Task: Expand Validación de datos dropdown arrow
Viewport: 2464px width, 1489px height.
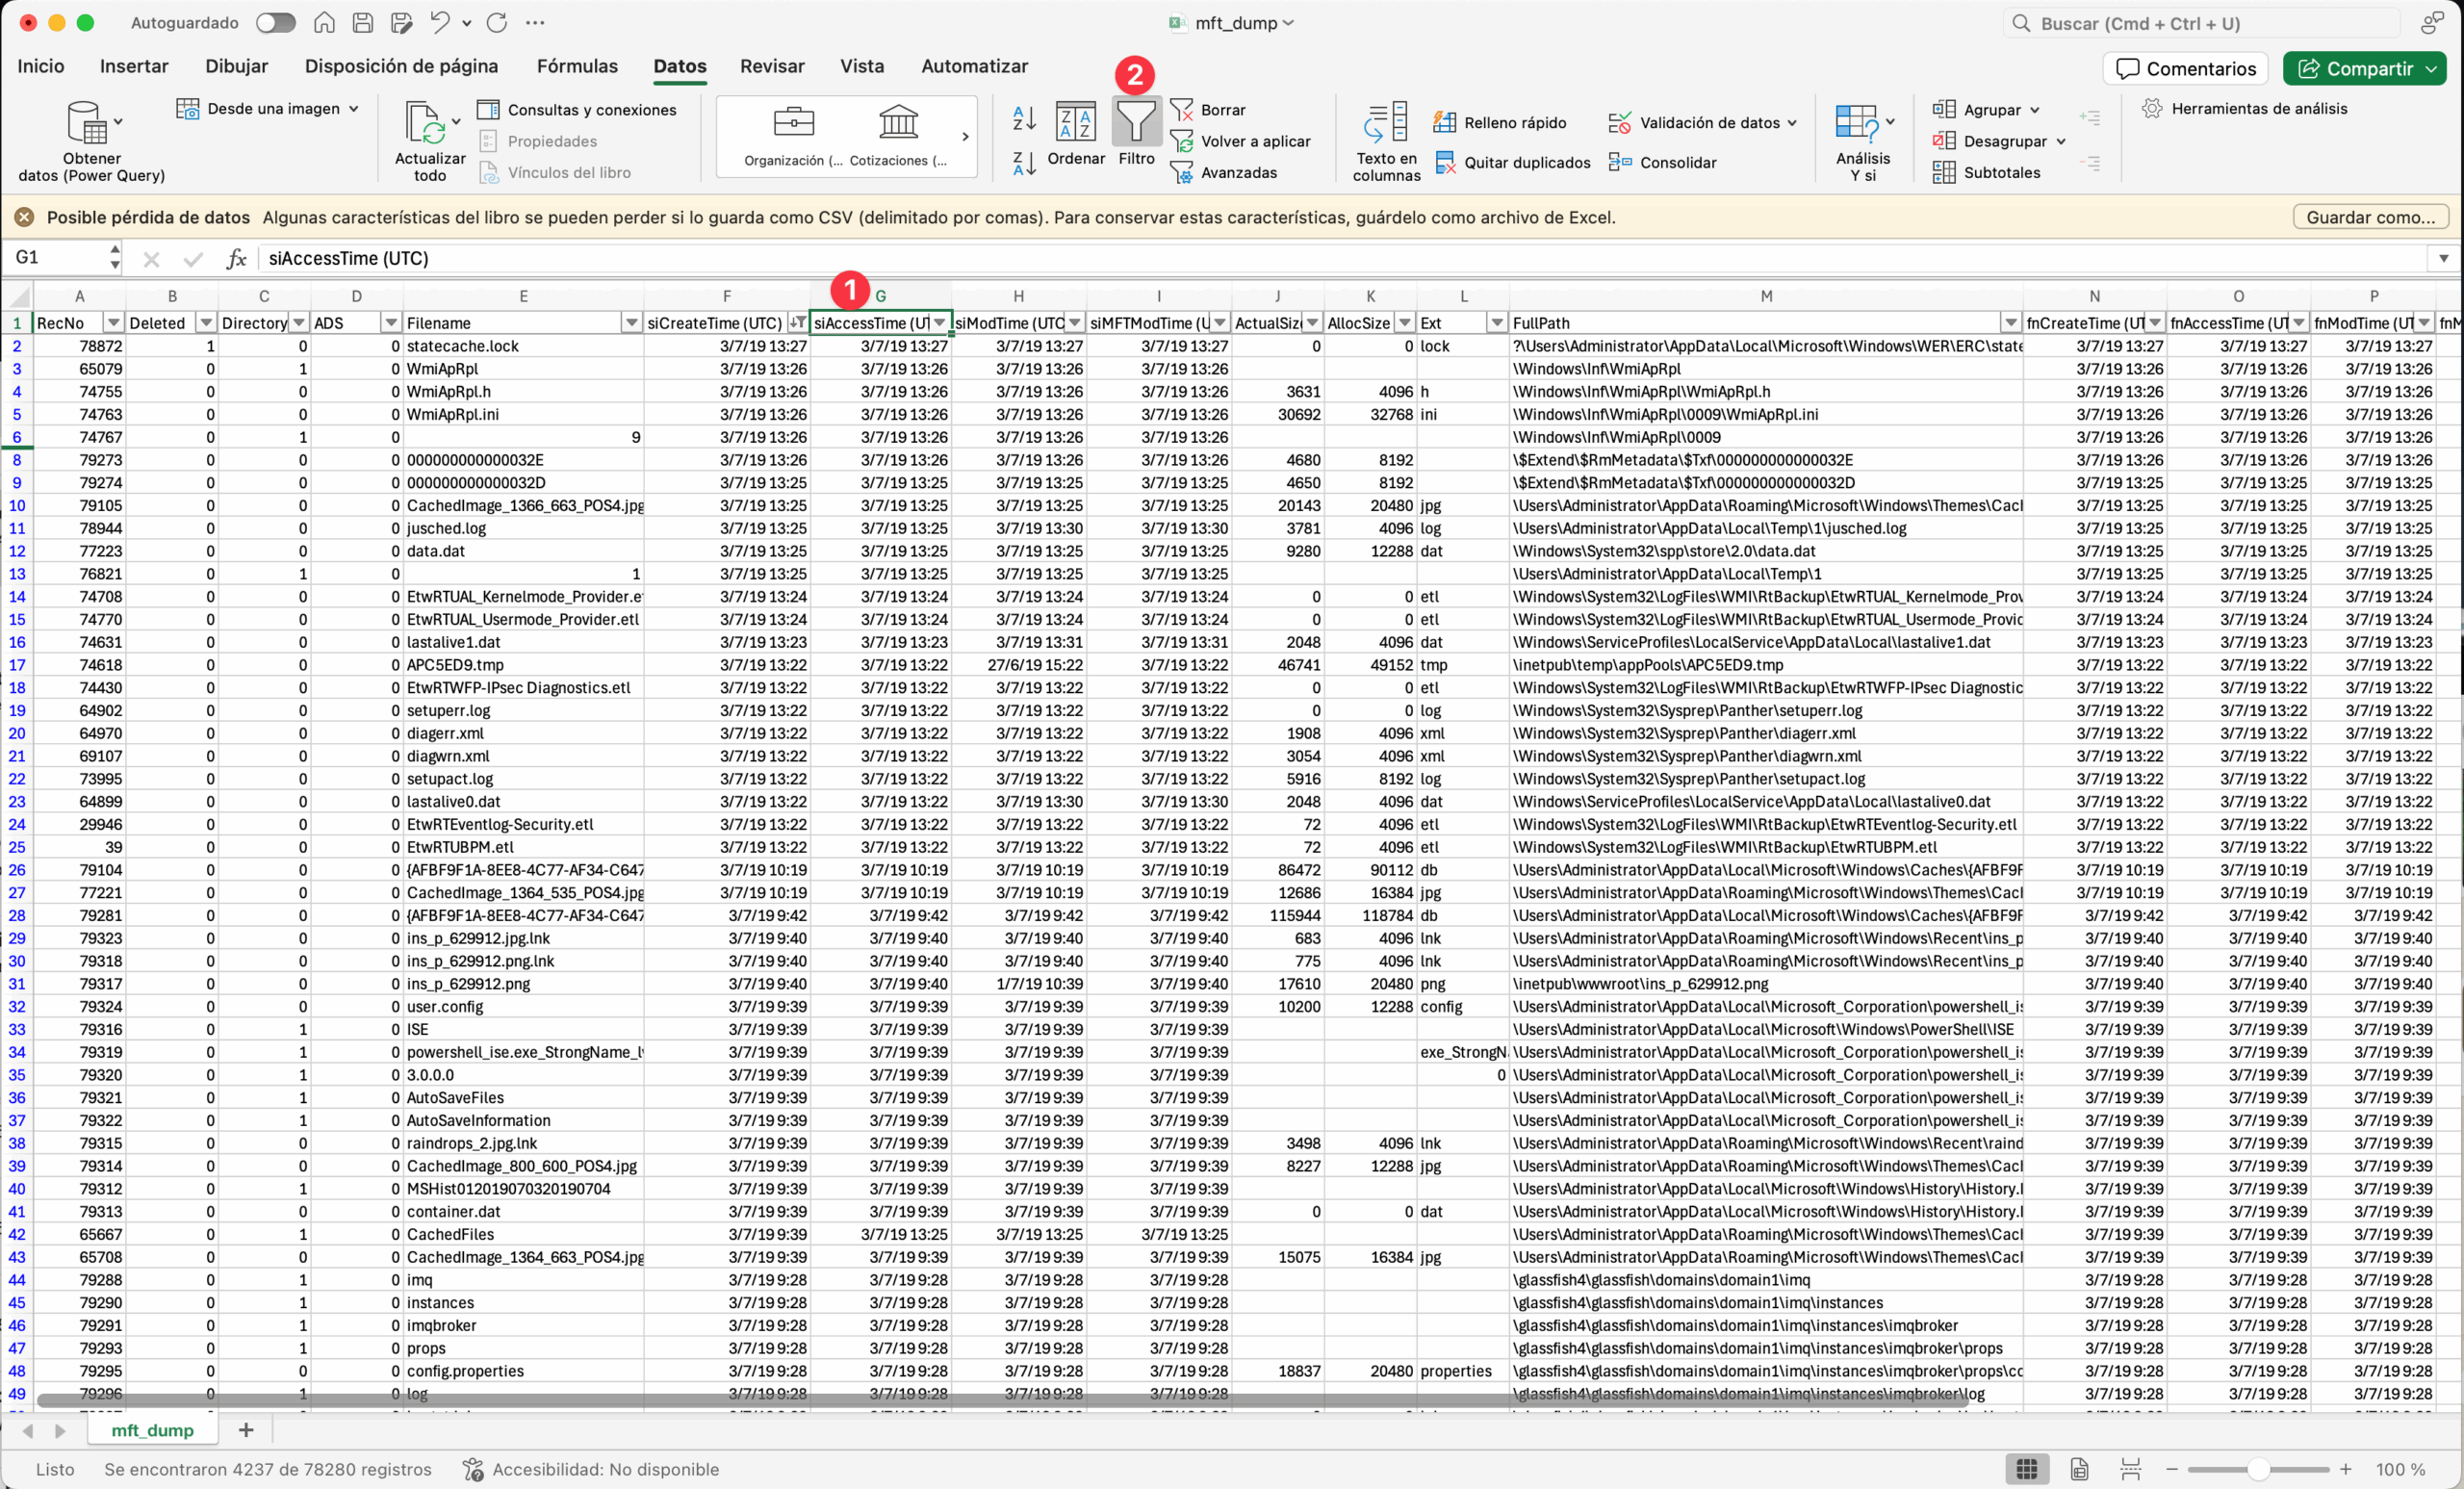Action: click(1792, 123)
